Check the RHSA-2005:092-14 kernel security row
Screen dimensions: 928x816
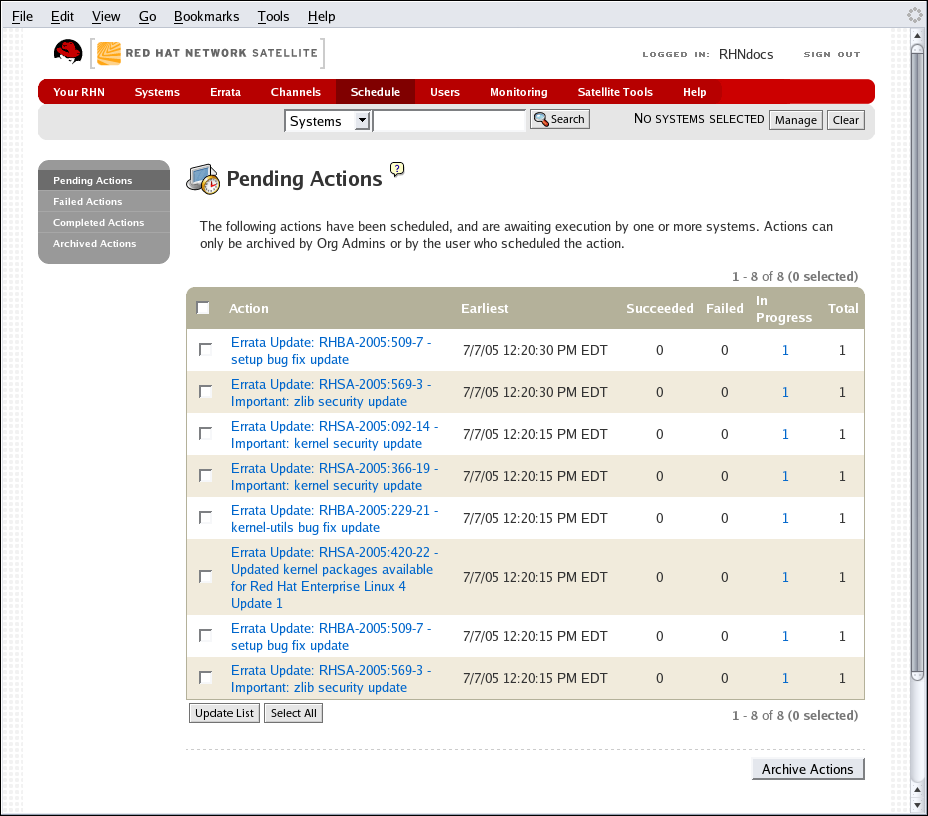point(205,434)
